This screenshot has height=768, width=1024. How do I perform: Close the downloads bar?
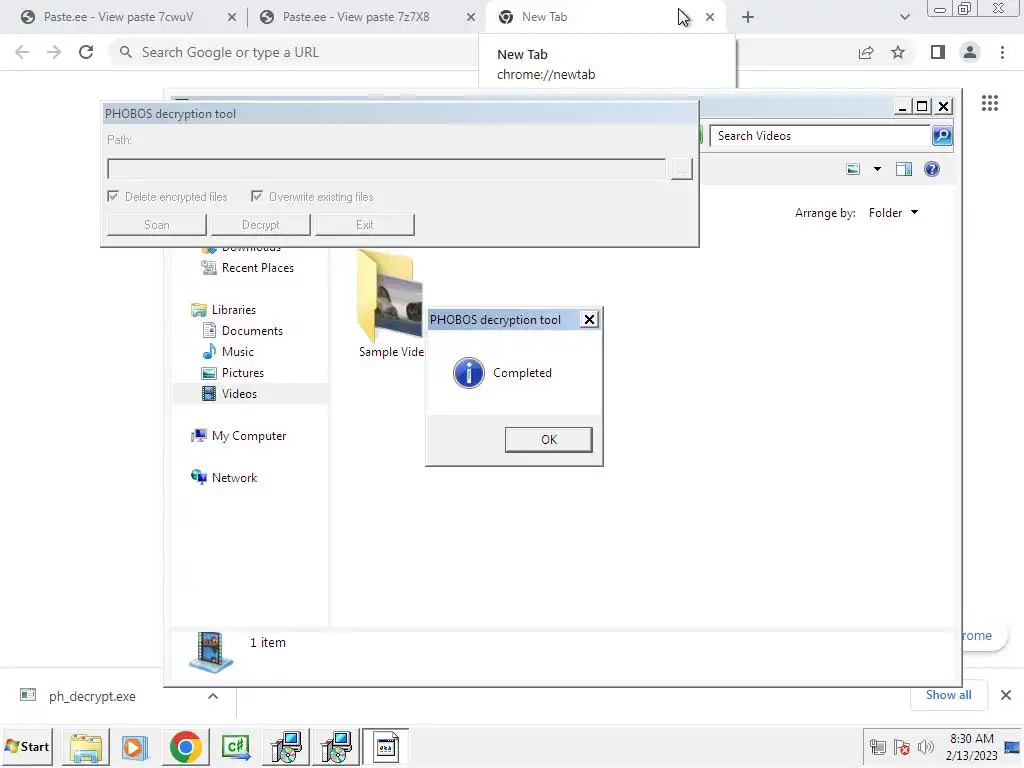[1006, 695]
